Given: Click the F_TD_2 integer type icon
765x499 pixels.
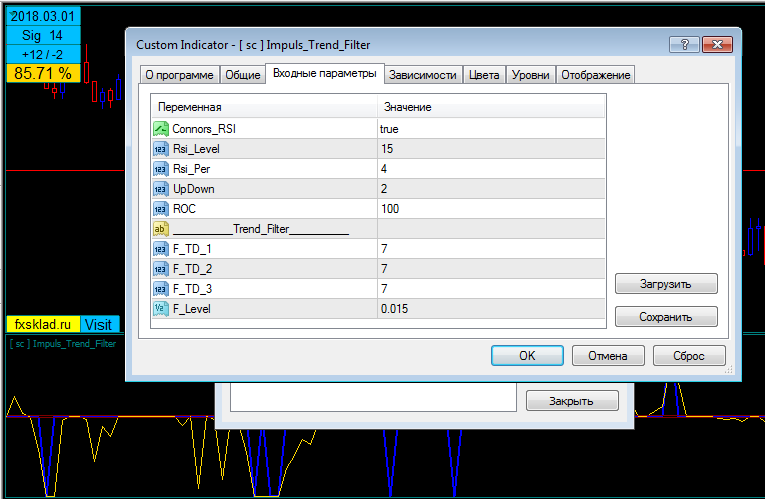Looking at the screenshot, I should coord(161,269).
